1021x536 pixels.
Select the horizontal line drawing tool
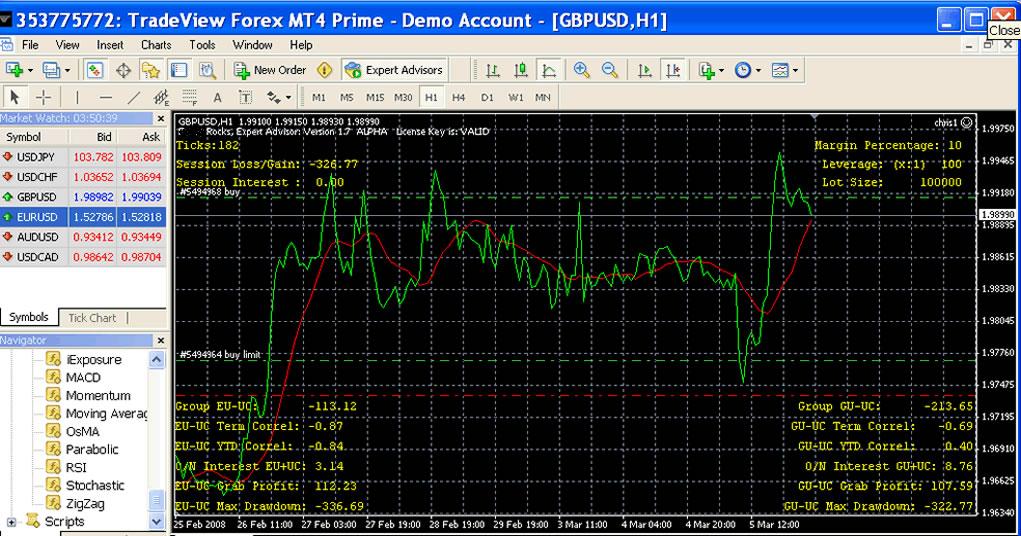pyautogui.click(x=105, y=98)
